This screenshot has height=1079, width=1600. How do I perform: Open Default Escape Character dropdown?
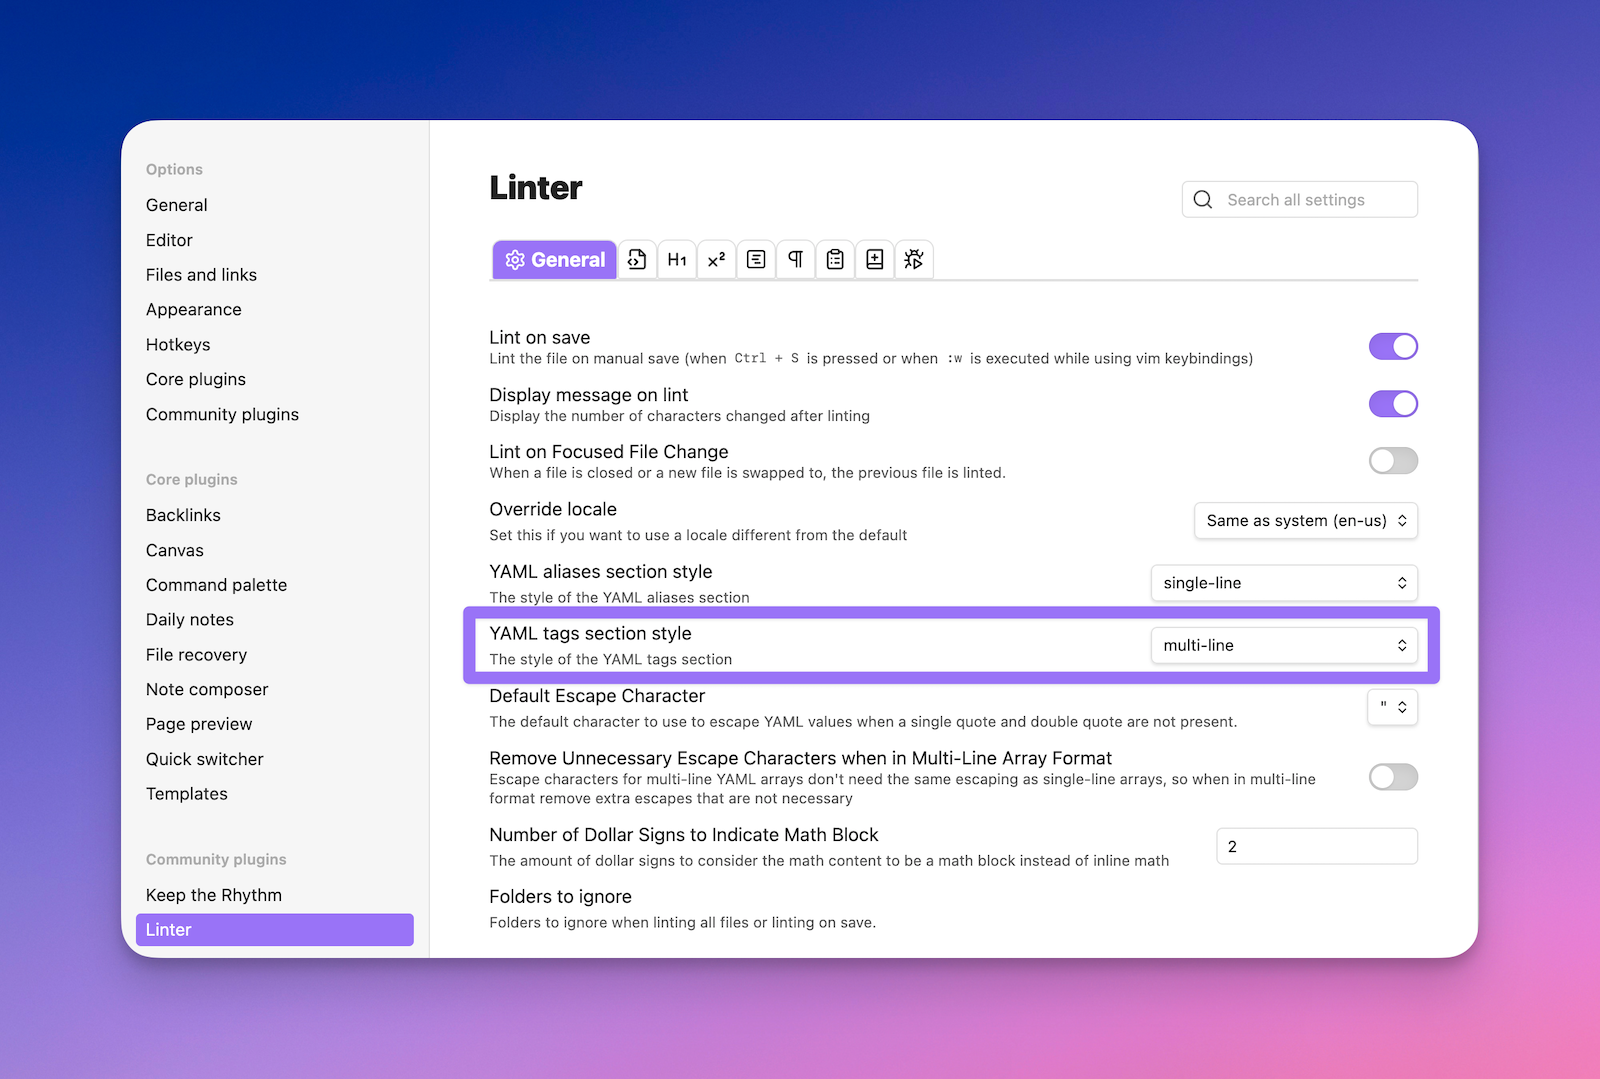[x=1392, y=707]
